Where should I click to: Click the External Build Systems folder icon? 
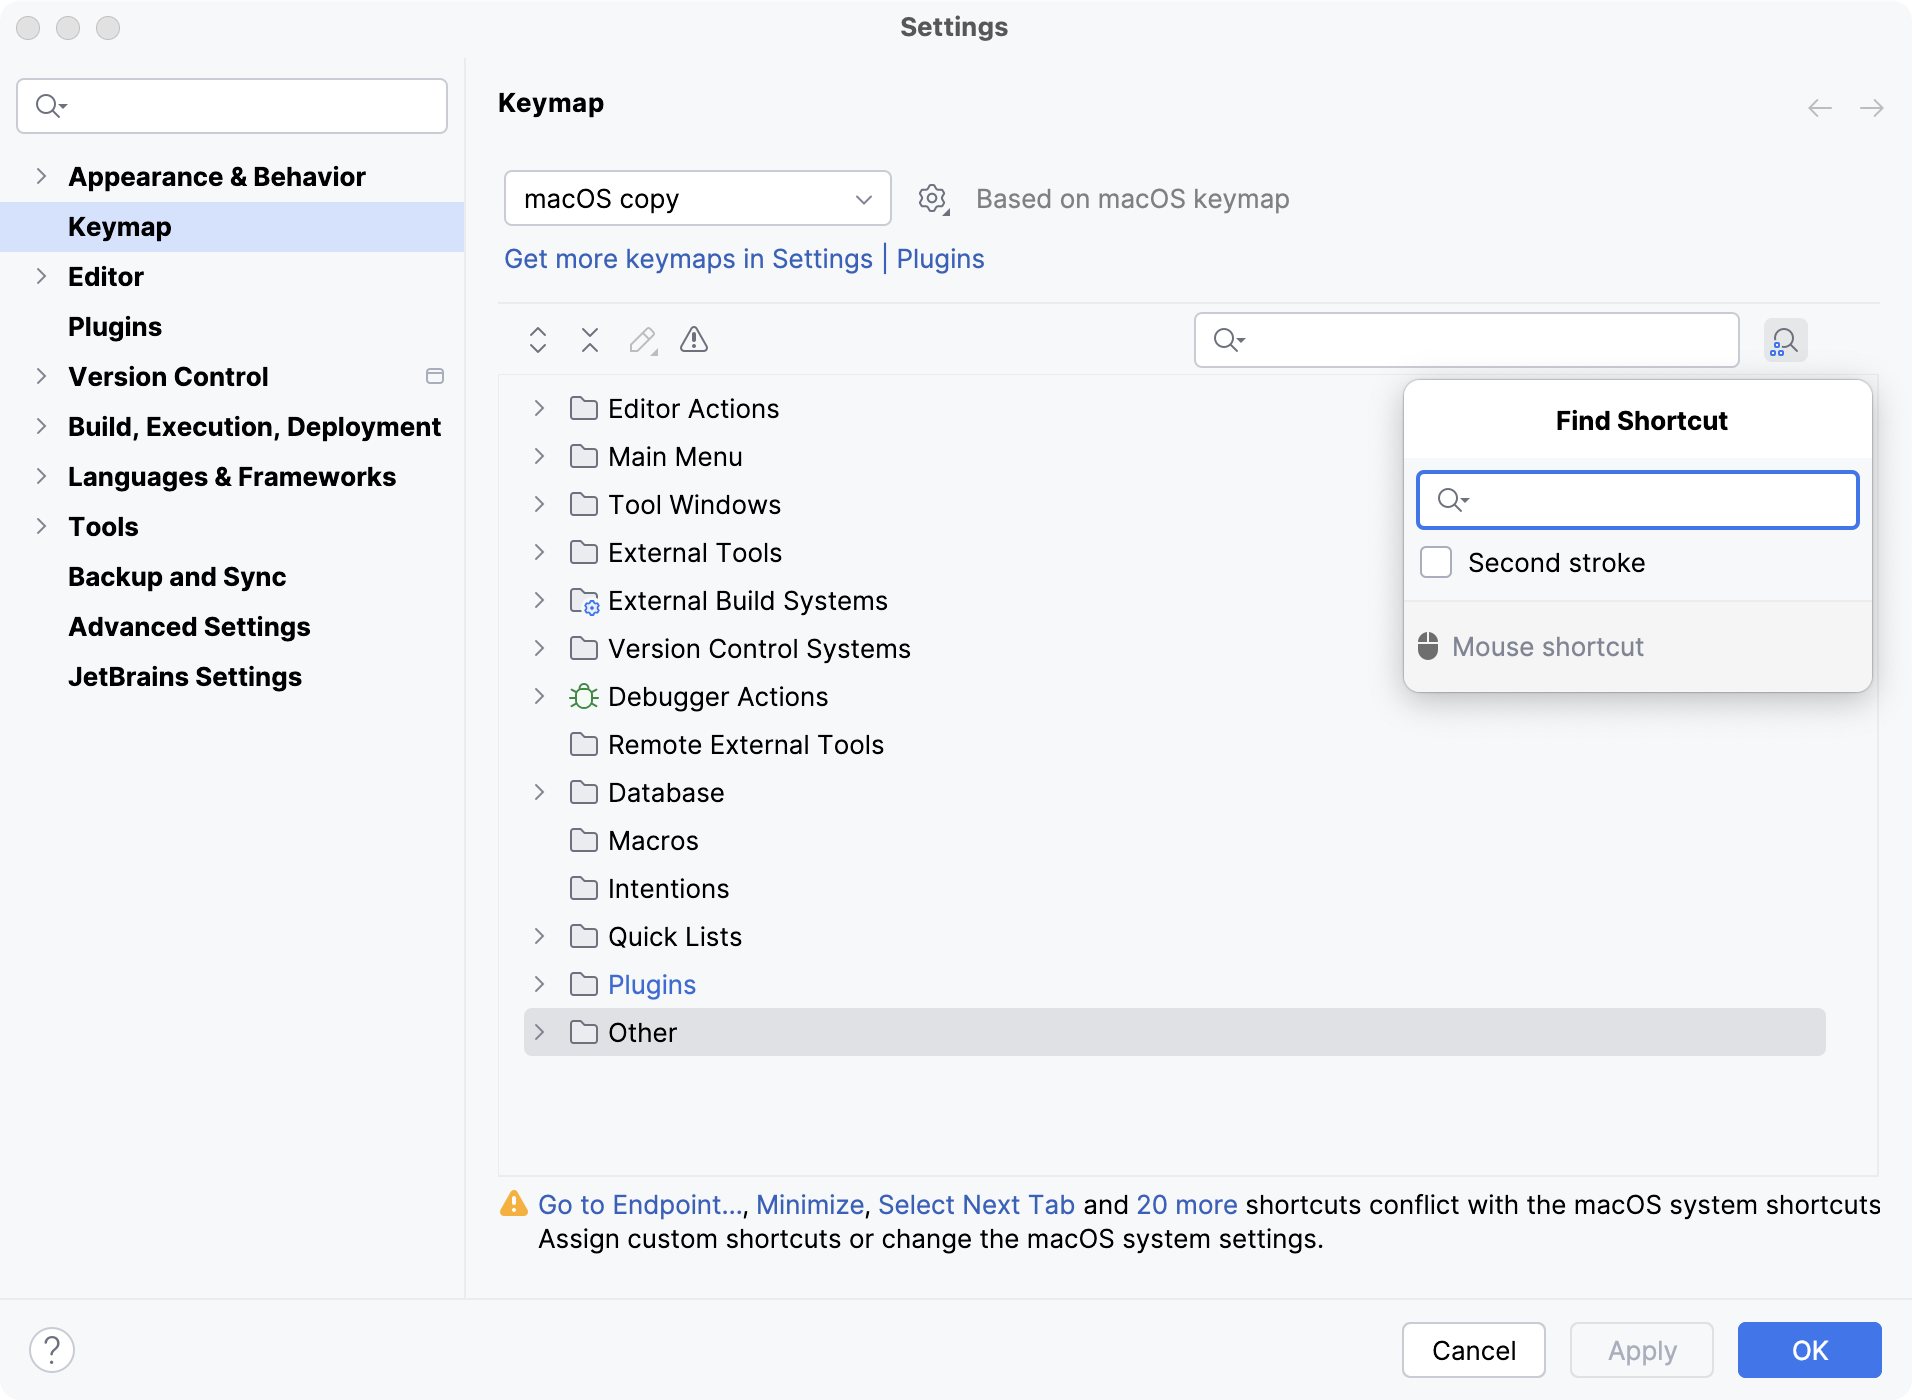point(584,600)
